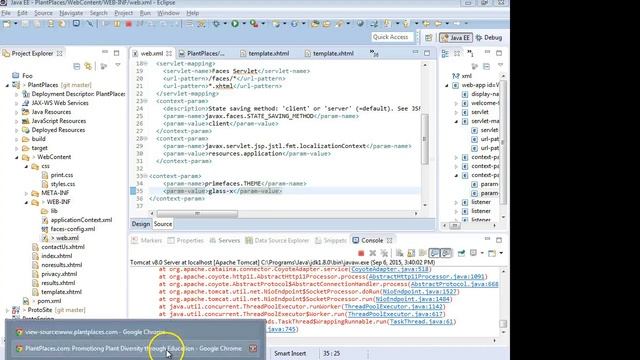Open Project Explorer View Menu triangle
640x360 pixels.
pos(118,65)
